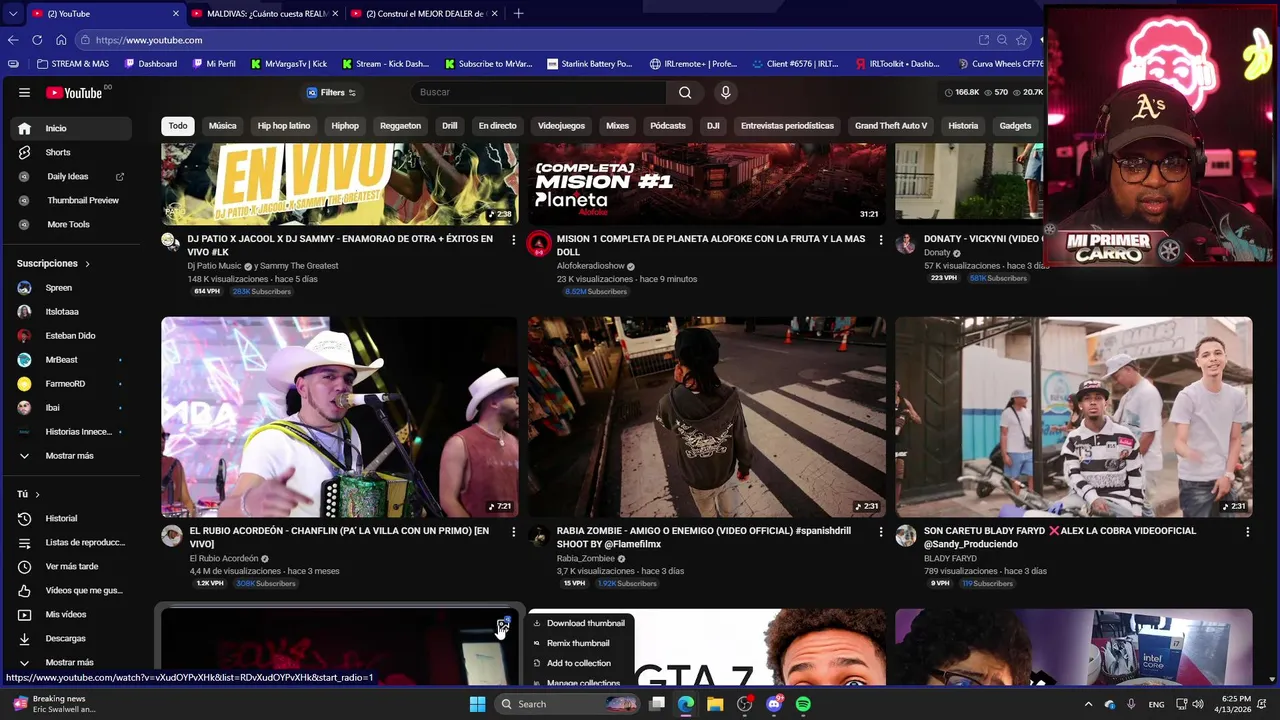The width and height of the screenshot is (1280, 720).
Task: Expand the Suscripciones section chevron
Action: pos(87,264)
